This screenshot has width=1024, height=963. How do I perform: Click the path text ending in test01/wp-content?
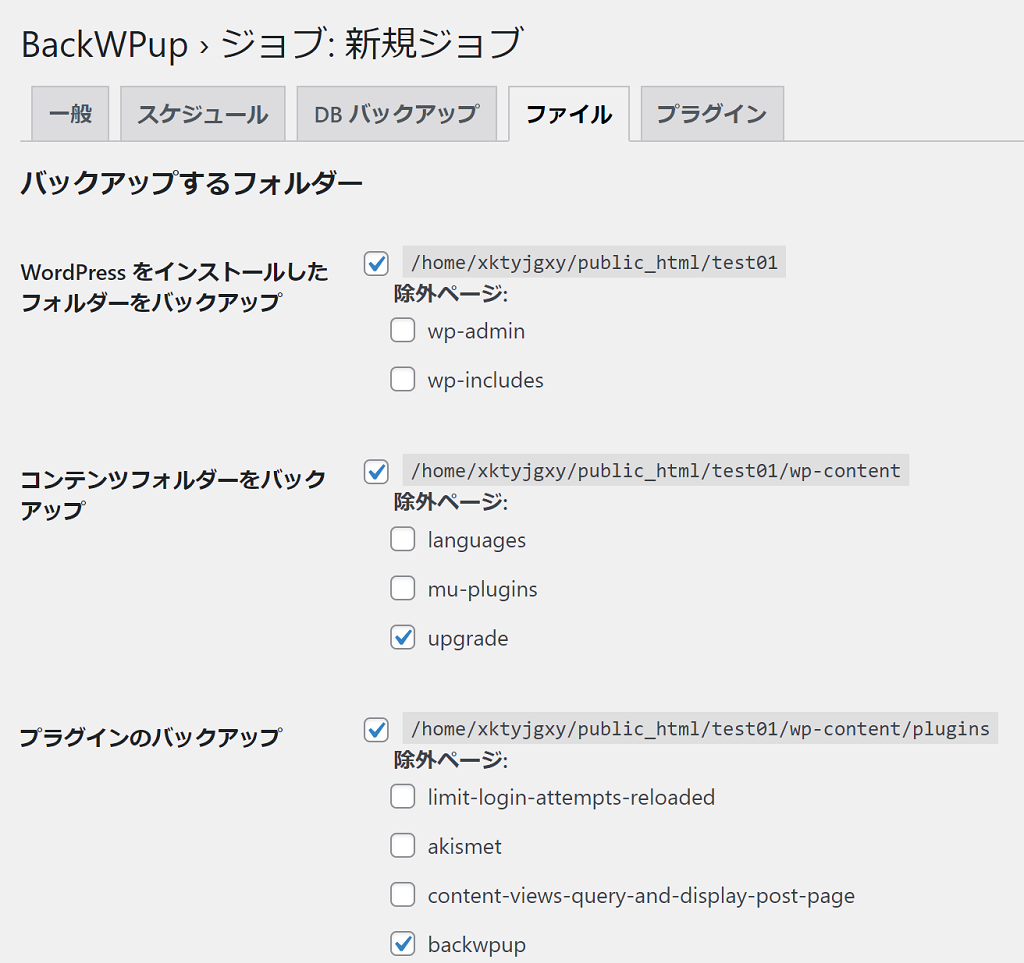[x=655, y=471]
